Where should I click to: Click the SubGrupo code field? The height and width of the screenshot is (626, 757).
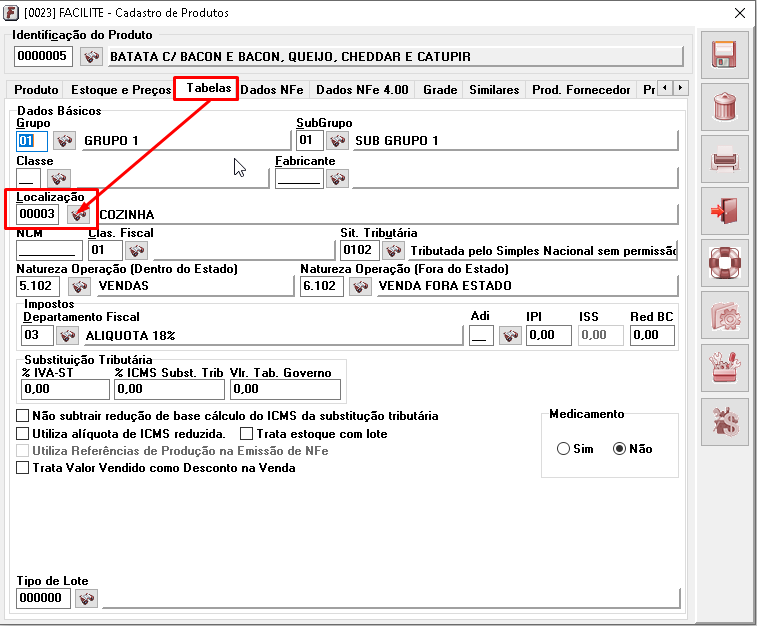309,140
